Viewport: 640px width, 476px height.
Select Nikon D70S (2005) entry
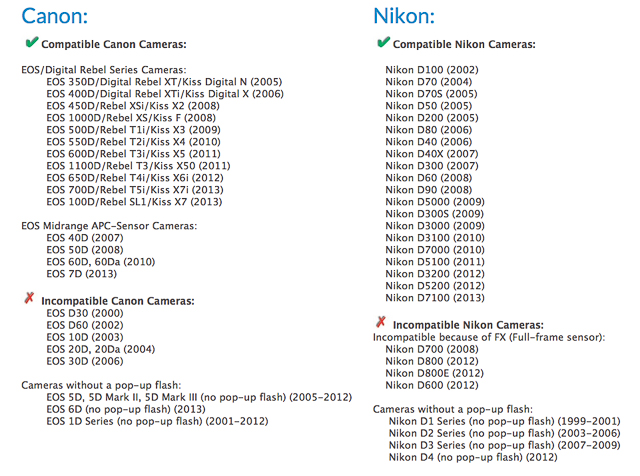pos(431,94)
